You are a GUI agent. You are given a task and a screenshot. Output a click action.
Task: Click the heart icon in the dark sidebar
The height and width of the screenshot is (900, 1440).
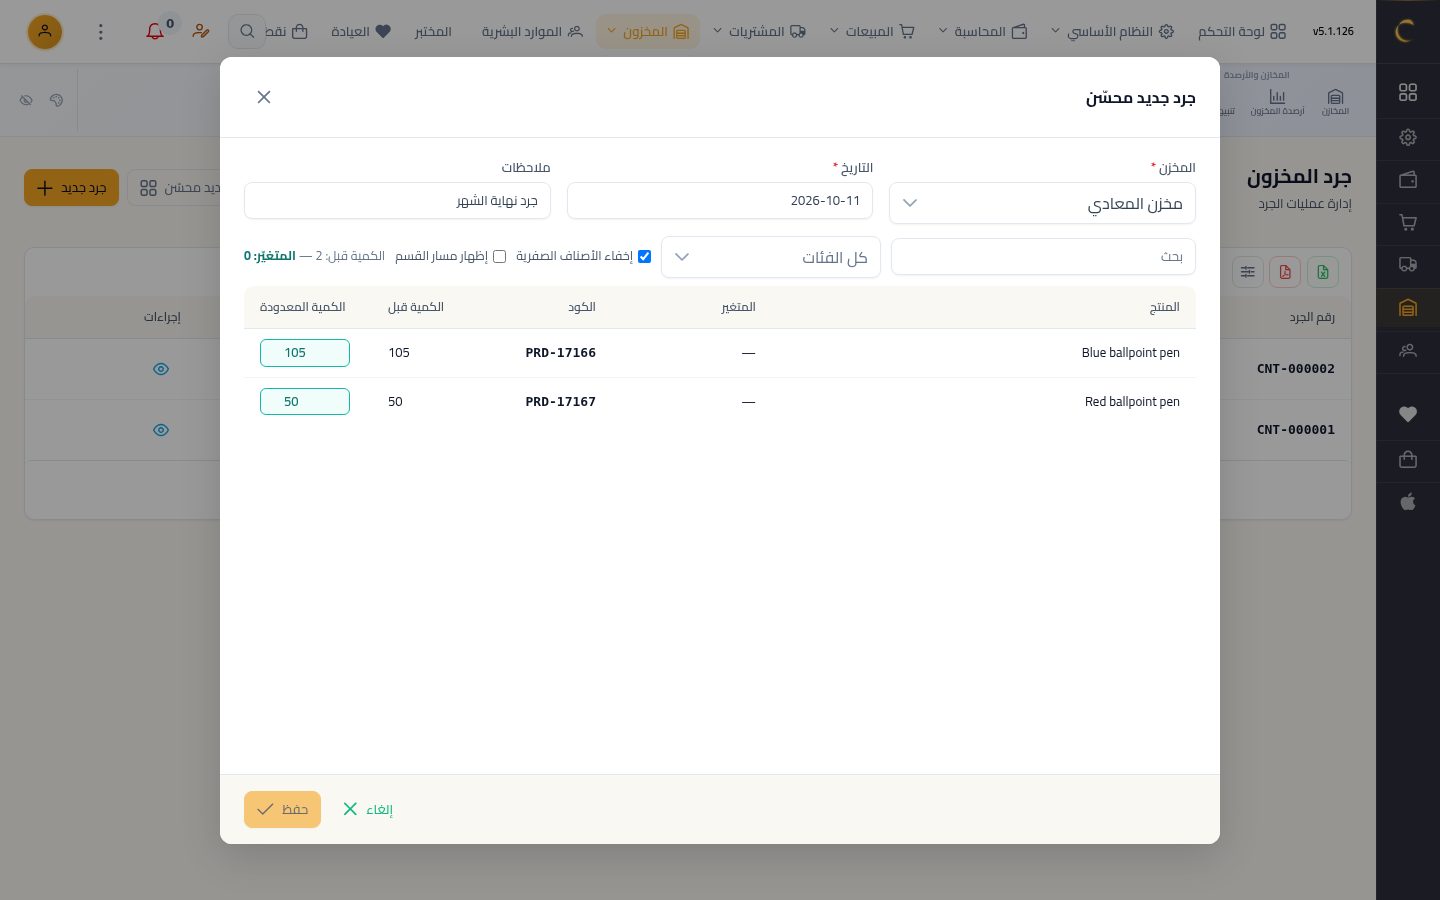pyautogui.click(x=1408, y=414)
